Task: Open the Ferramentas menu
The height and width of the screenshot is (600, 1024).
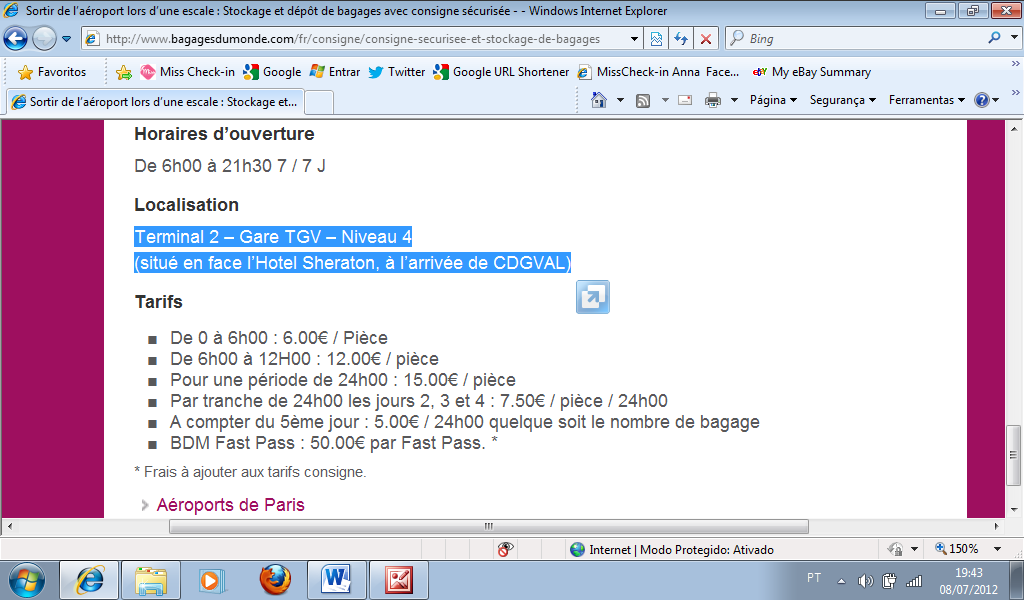Action: click(x=926, y=100)
